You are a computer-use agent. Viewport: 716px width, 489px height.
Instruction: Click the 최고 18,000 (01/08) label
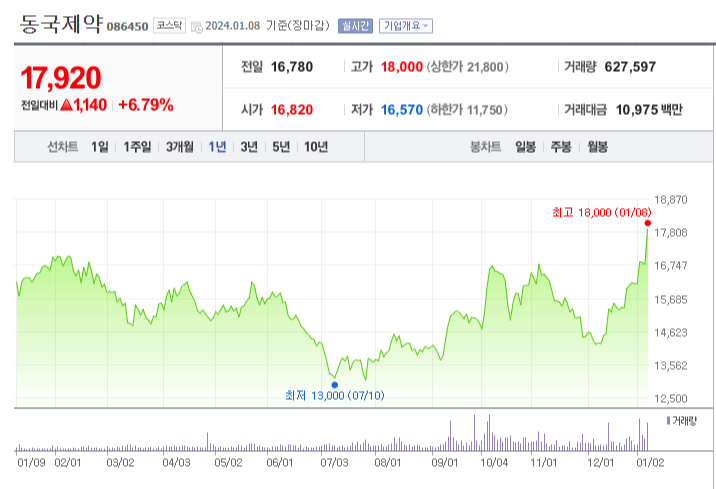601,212
